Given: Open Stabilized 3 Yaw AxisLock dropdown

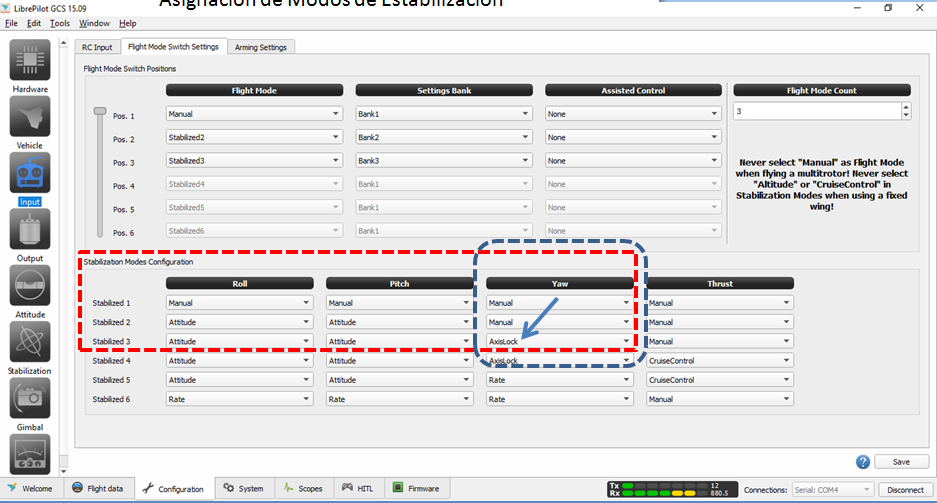Looking at the screenshot, I should (x=560, y=341).
